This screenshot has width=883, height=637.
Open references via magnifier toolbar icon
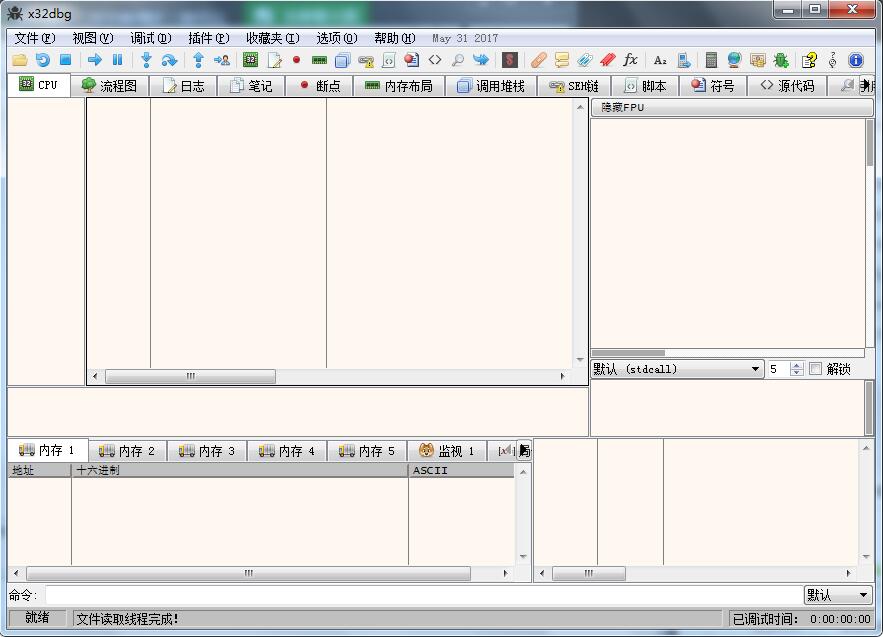(458, 60)
